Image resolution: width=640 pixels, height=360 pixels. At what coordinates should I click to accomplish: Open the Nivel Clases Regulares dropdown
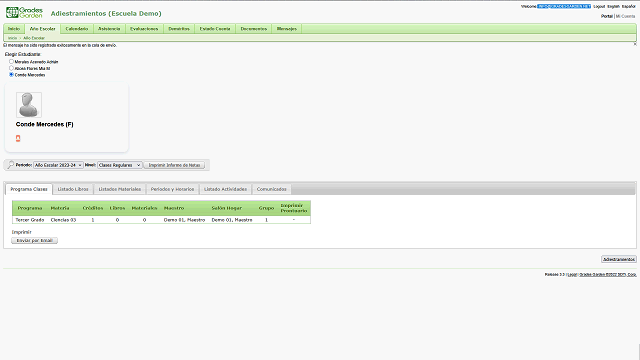pos(120,165)
